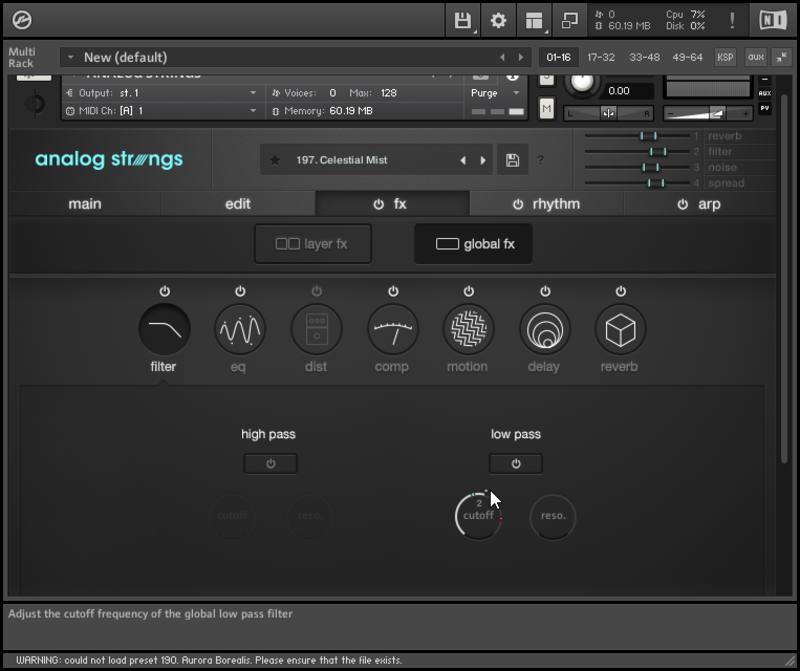Save the current preset disk icon
Viewport: 800px width, 671px height.
point(512,160)
